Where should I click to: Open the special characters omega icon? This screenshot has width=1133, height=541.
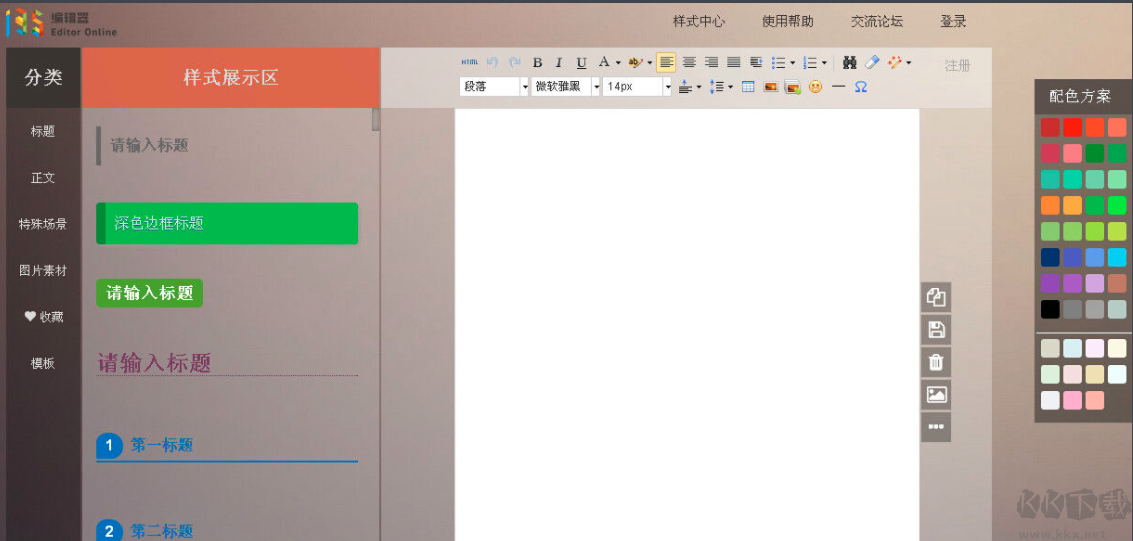point(861,87)
